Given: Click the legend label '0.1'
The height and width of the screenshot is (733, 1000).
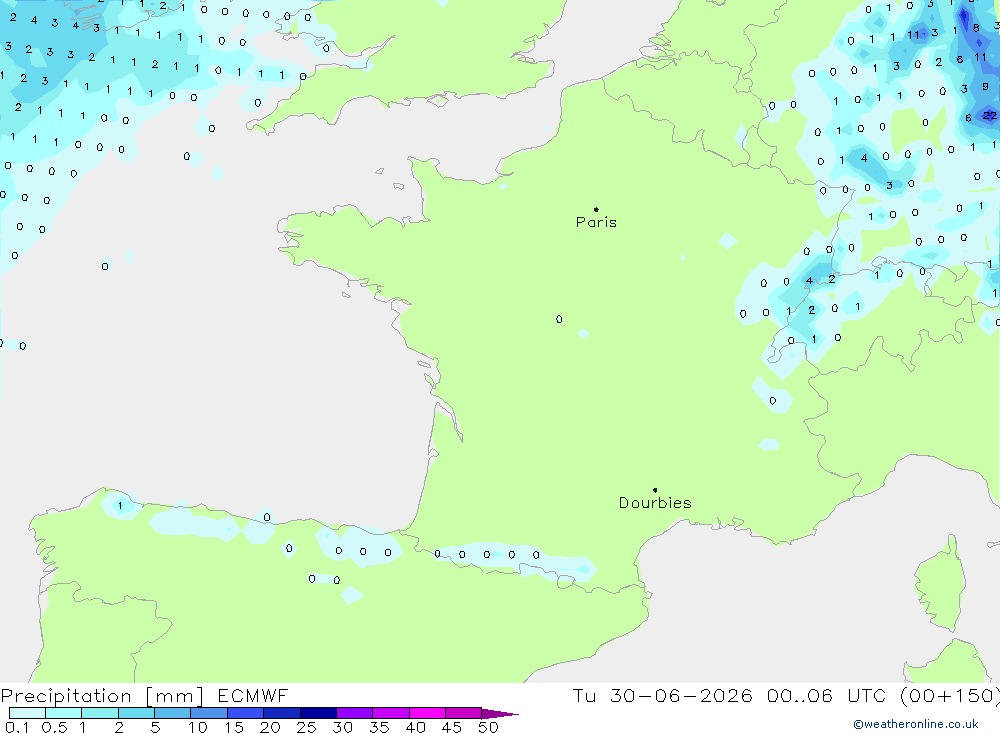Looking at the screenshot, I should point(17,727).
